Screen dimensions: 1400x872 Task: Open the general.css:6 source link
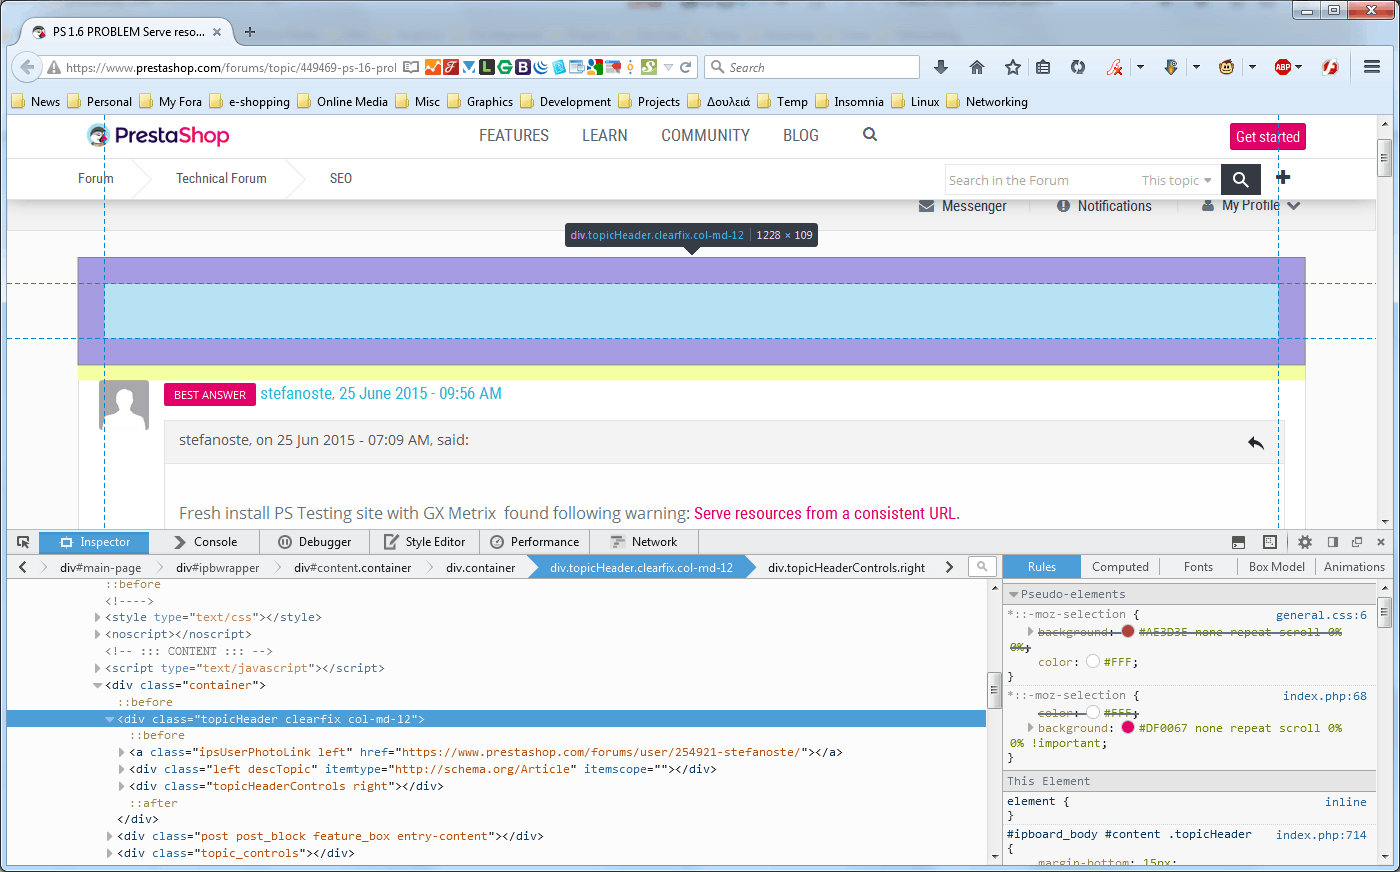pos(1321,615)
